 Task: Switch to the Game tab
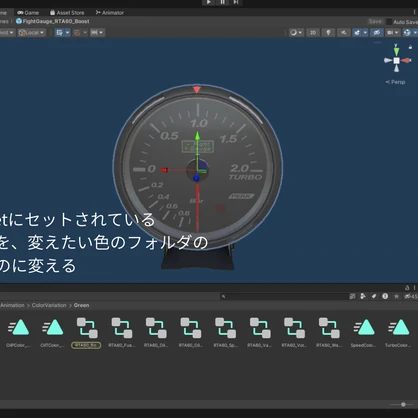(28, 13)
